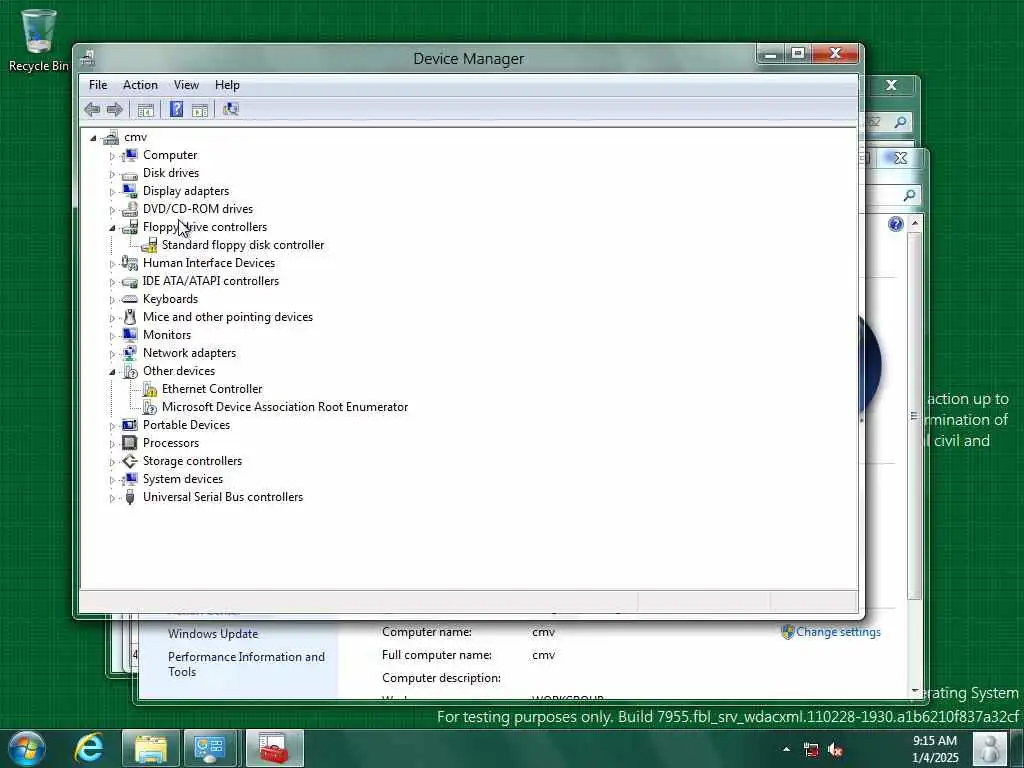Image resolution: width=1024 pixels, height=768 pixels.
Task: Expand the Monitors category
Action: point(112,336)
